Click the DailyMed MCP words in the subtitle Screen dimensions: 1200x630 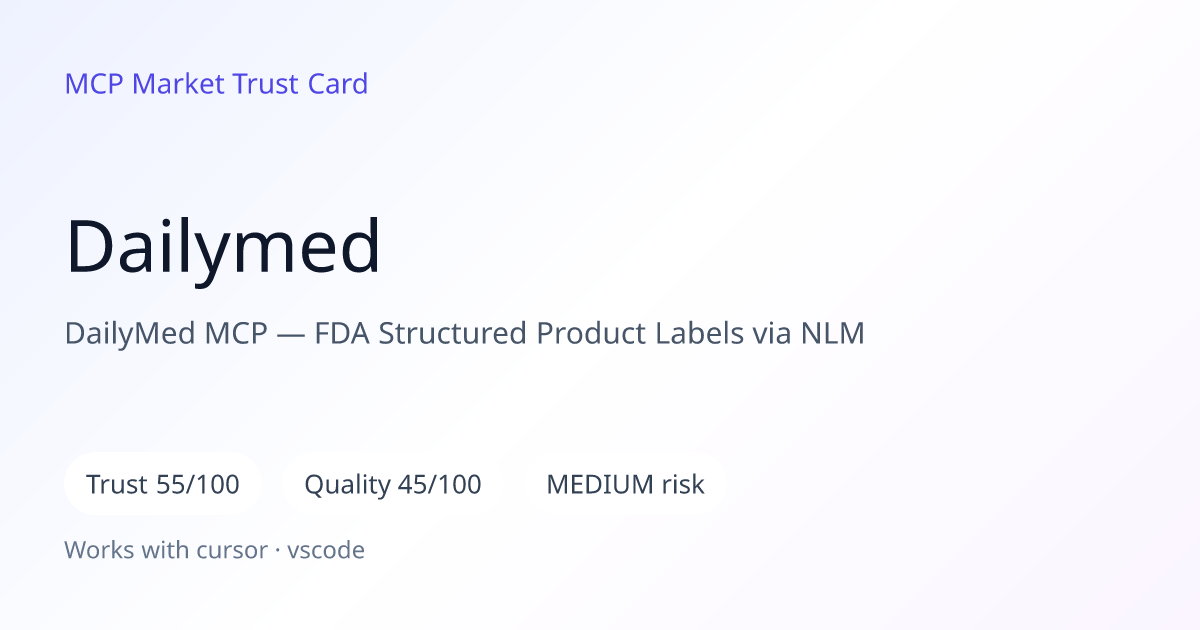167,334
